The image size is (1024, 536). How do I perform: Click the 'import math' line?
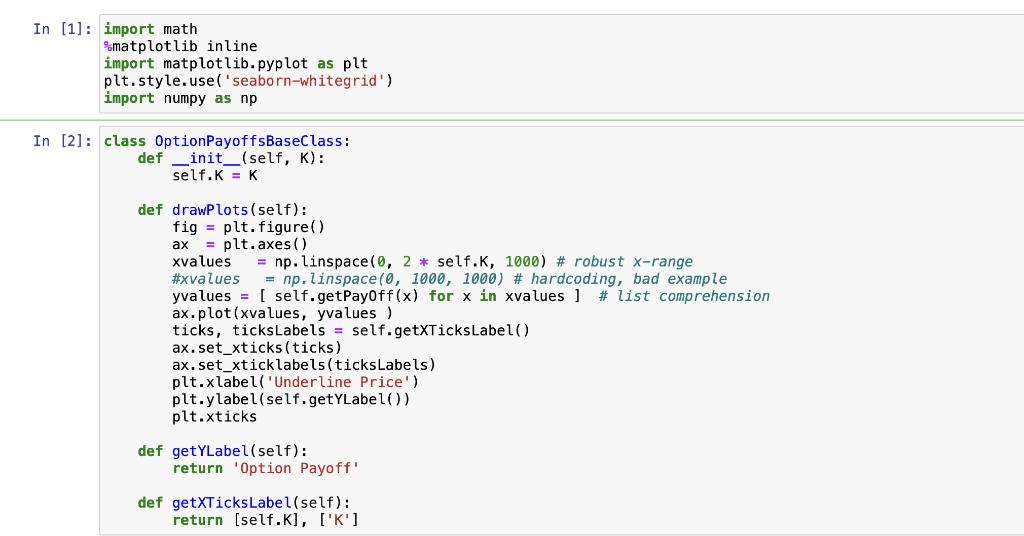(150, 29)
